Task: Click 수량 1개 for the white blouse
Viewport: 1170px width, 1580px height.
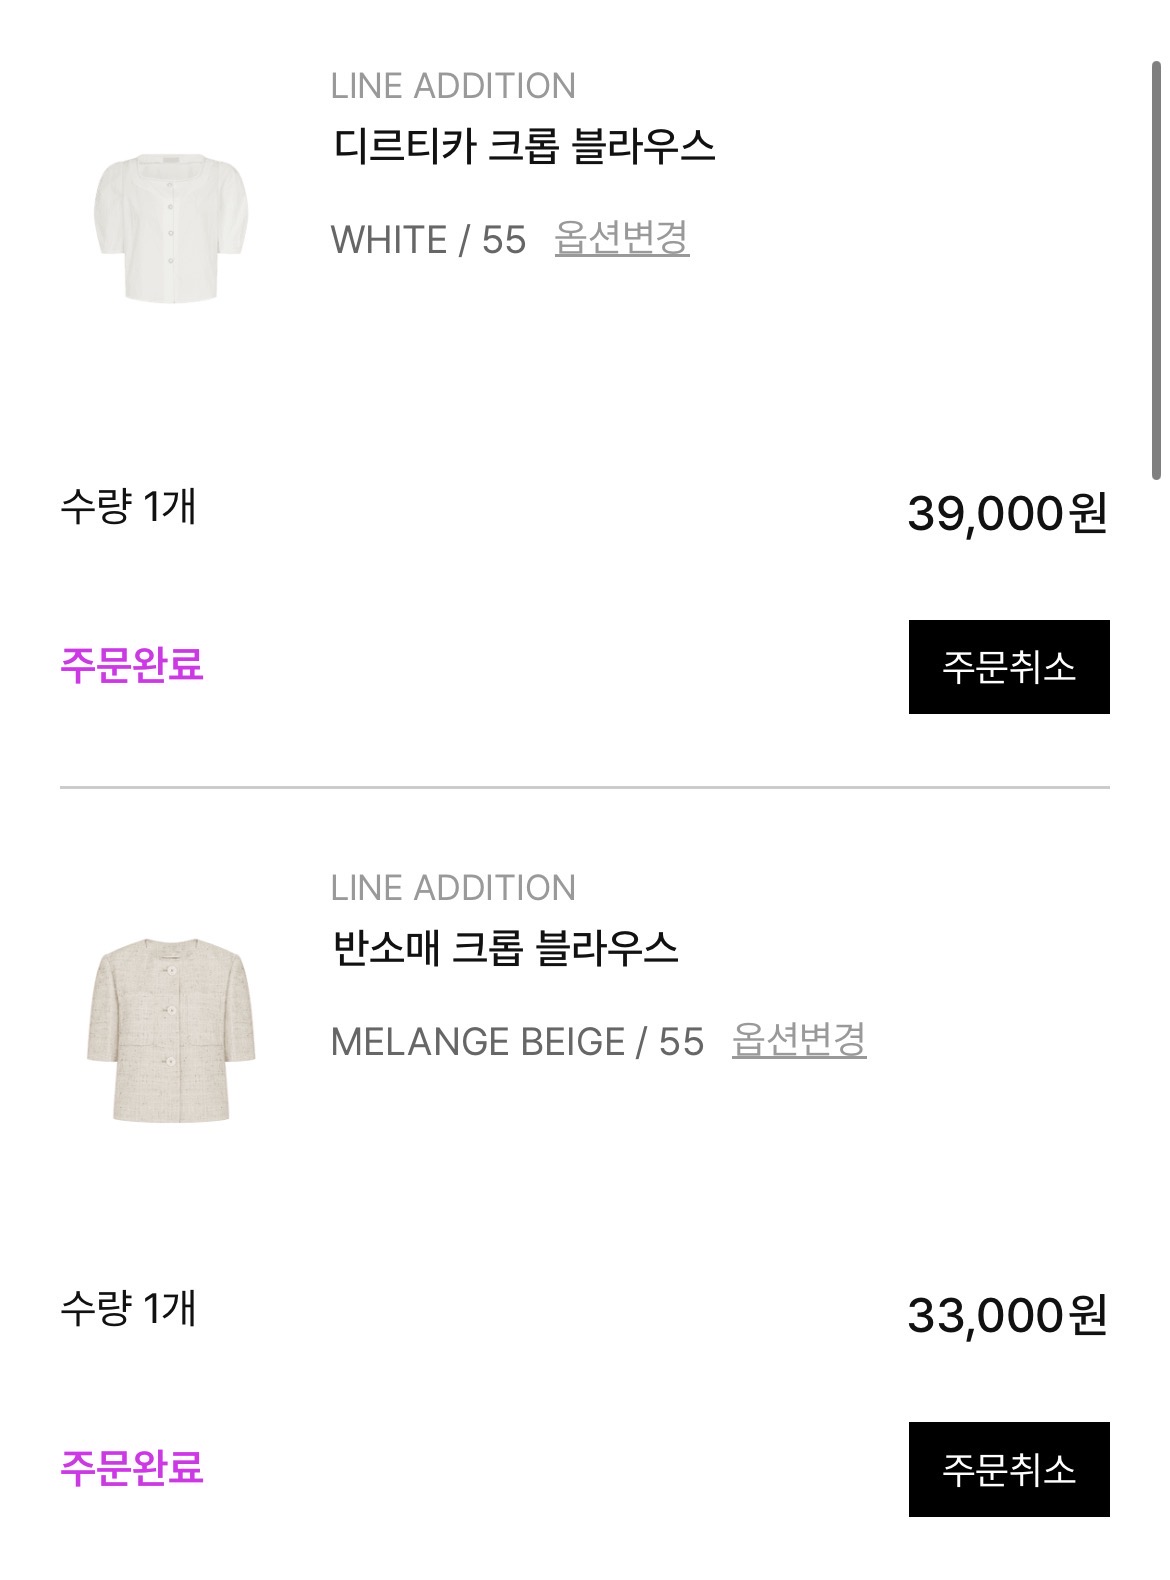Action: [x=128, y=507]
